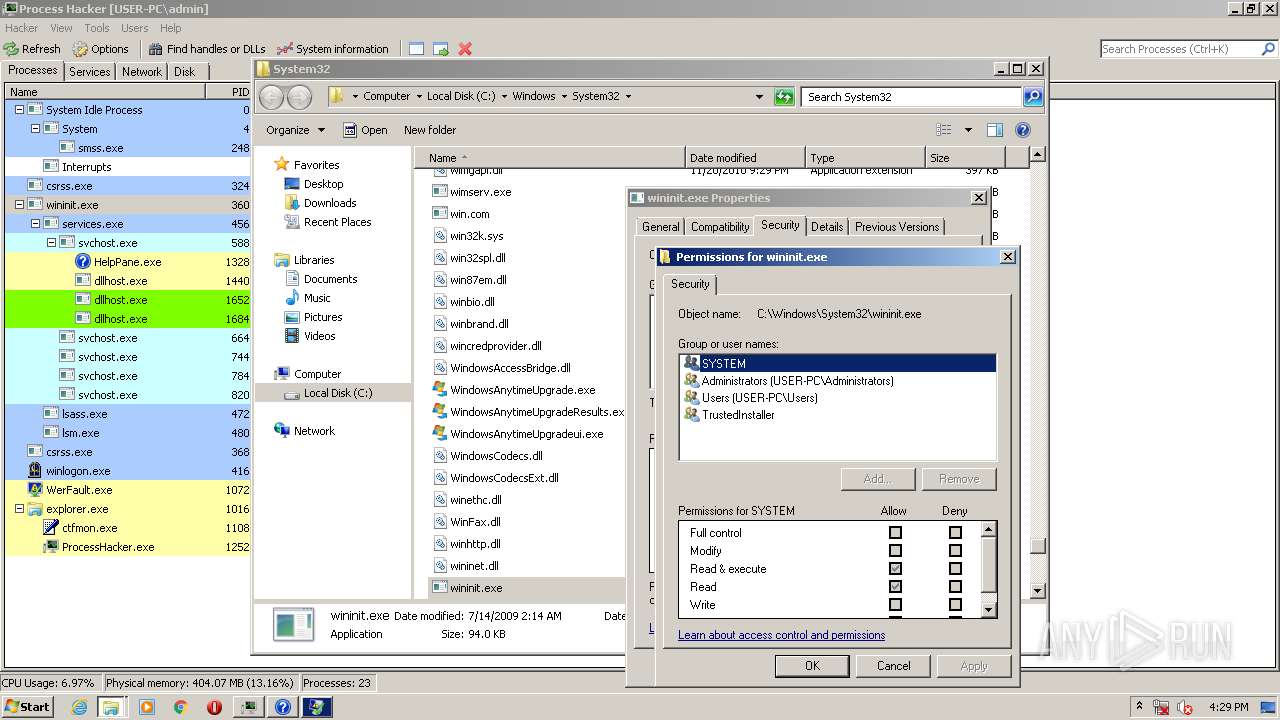Collapse the wininit.exe process node
The height and width of the screenshot is (720, 1280).
pos(19,205)
